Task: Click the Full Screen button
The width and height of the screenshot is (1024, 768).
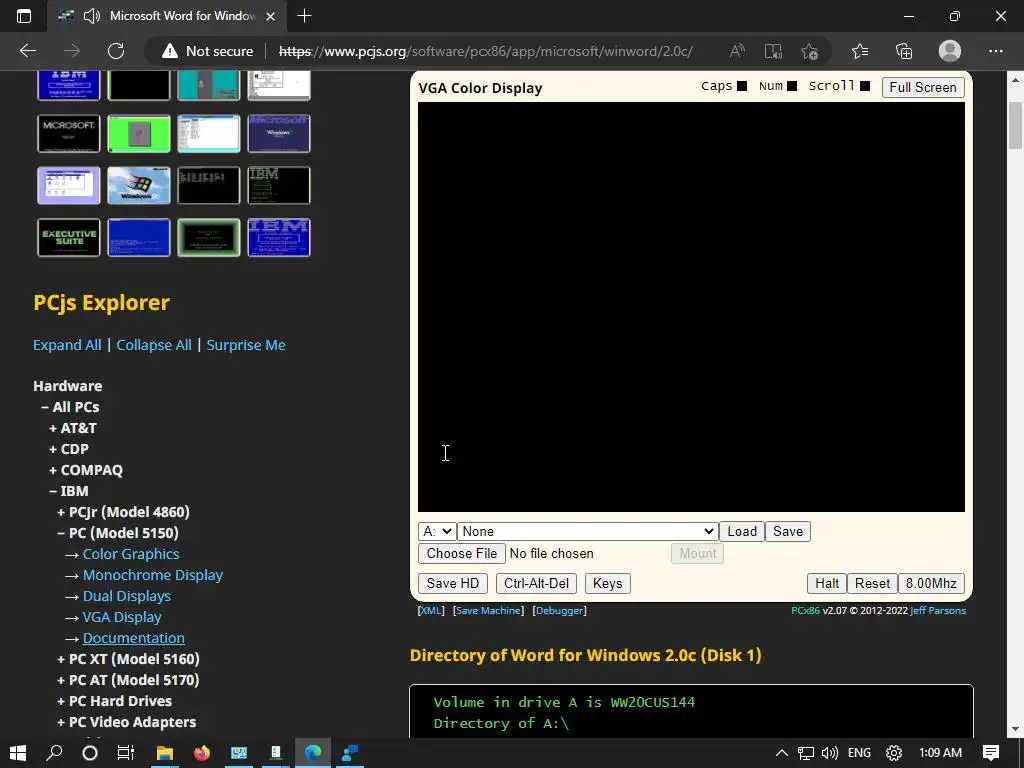Action: click(x=923, y=87)
